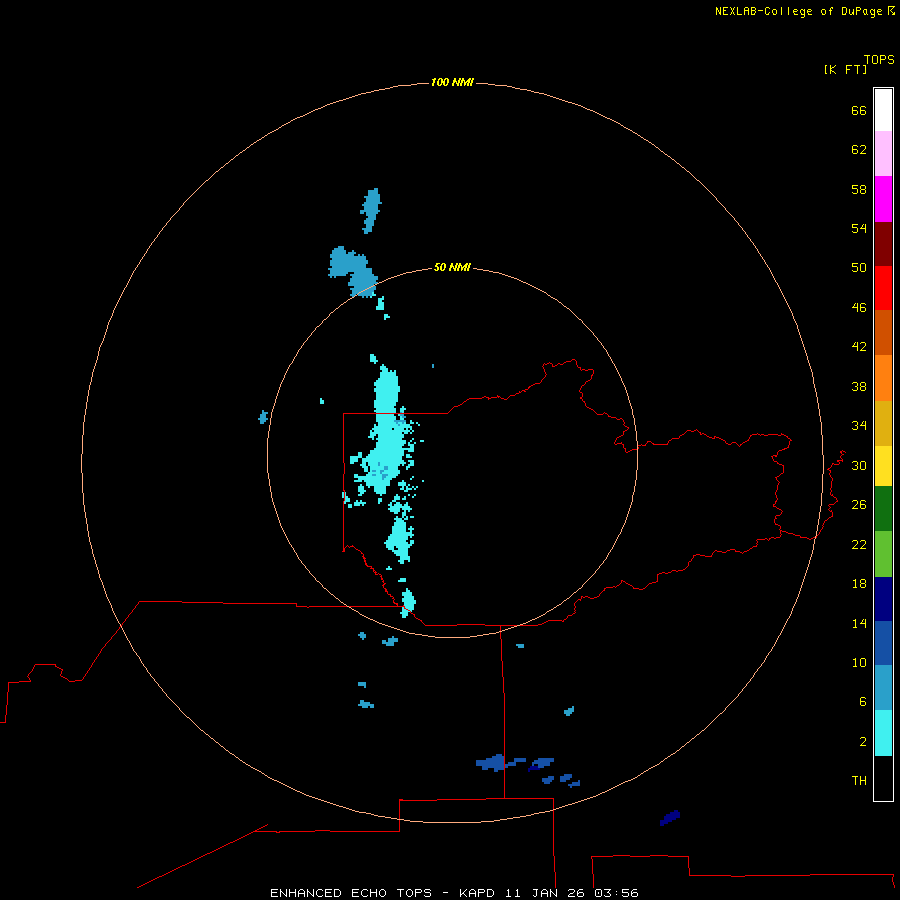Click the light pink legend swatch

click(883, 153)
